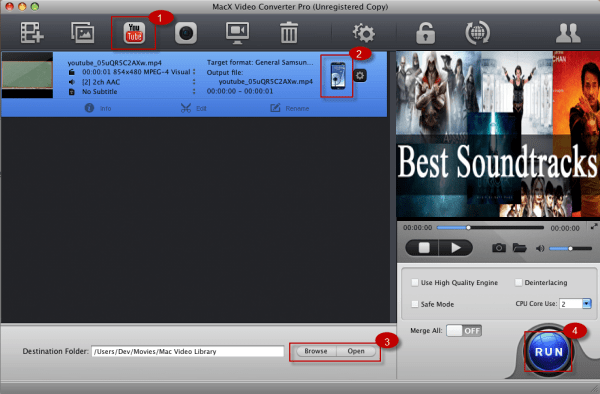
Task: Toggle the Merge All switch
Action: coord(464,331)
